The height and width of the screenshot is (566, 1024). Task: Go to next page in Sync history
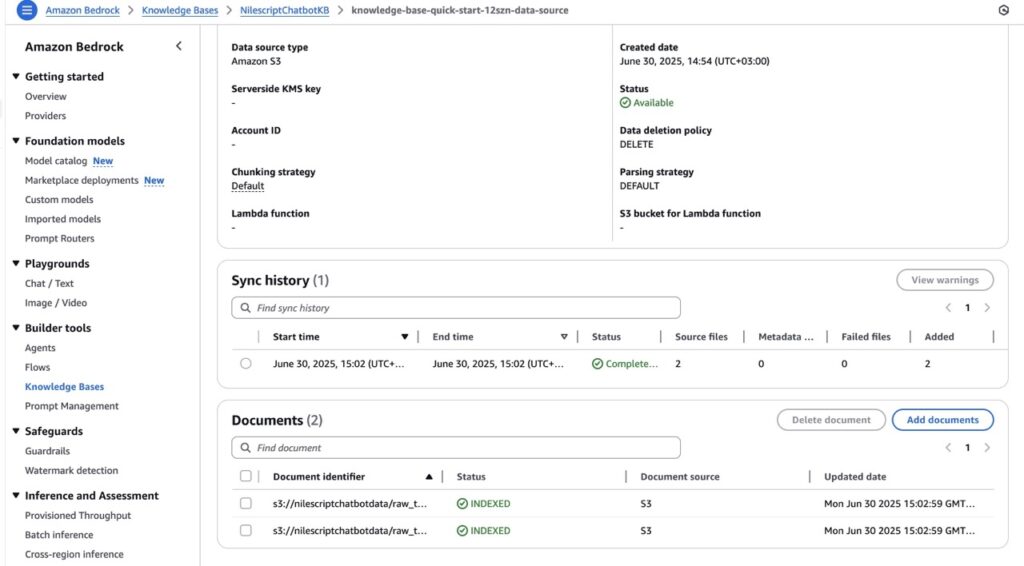(987, 308)
